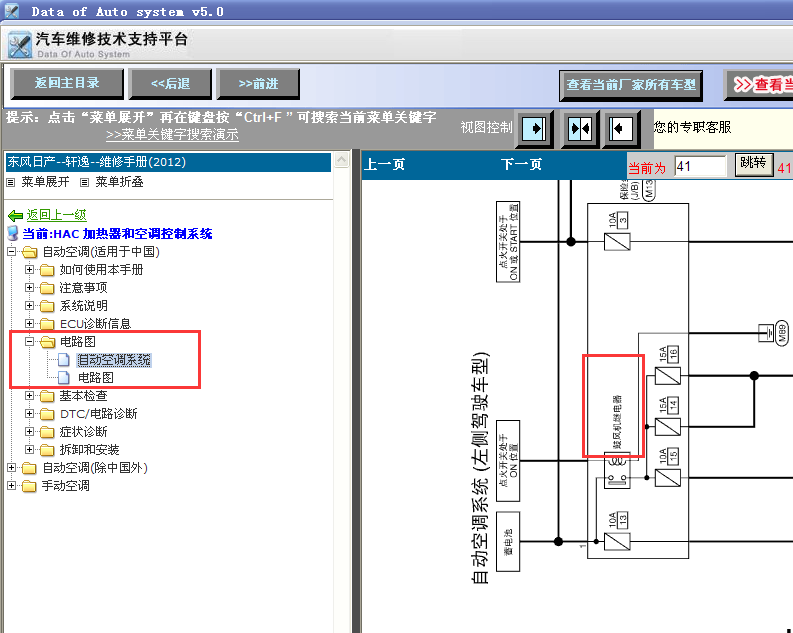Click the tree panel scrollbar up arrow
This screenshot has width=793, height=633.
coord(342,160)
